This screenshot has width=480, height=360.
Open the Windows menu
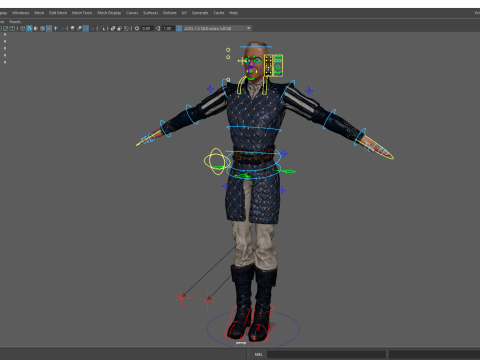pyautogui.click(x=21, y=13)
